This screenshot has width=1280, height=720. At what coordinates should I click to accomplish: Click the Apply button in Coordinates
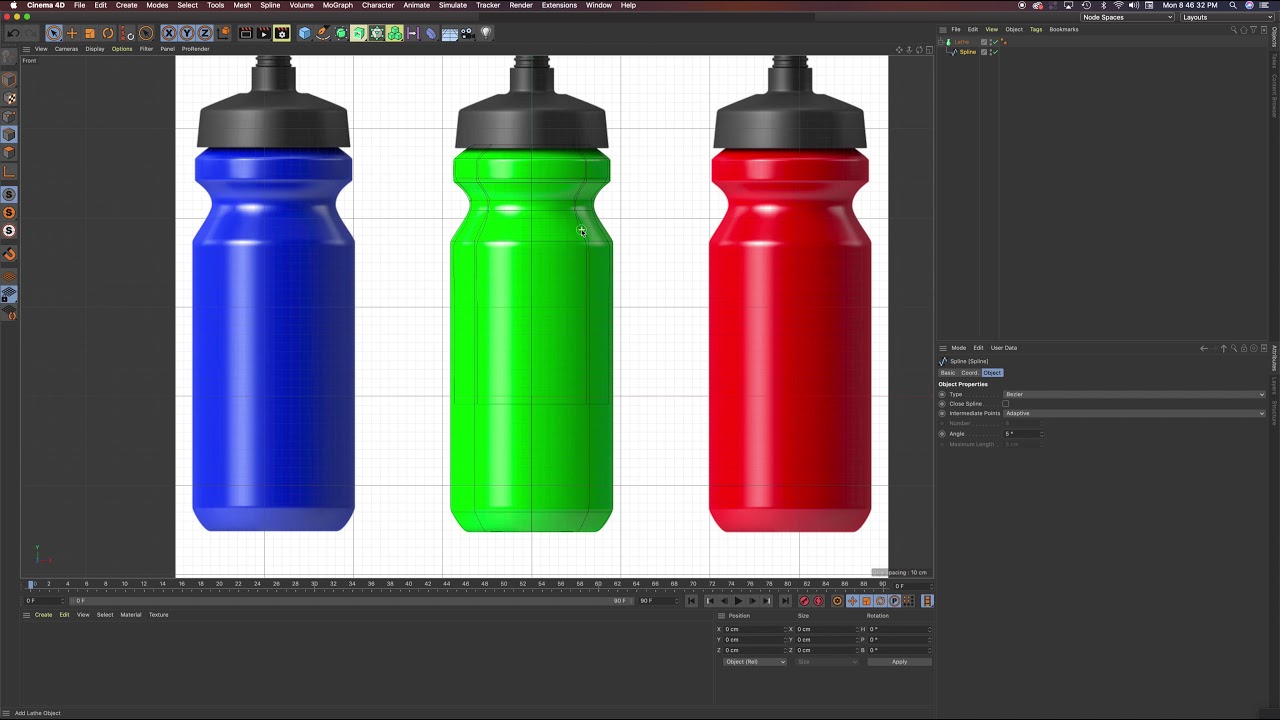[x=899, y=662]
